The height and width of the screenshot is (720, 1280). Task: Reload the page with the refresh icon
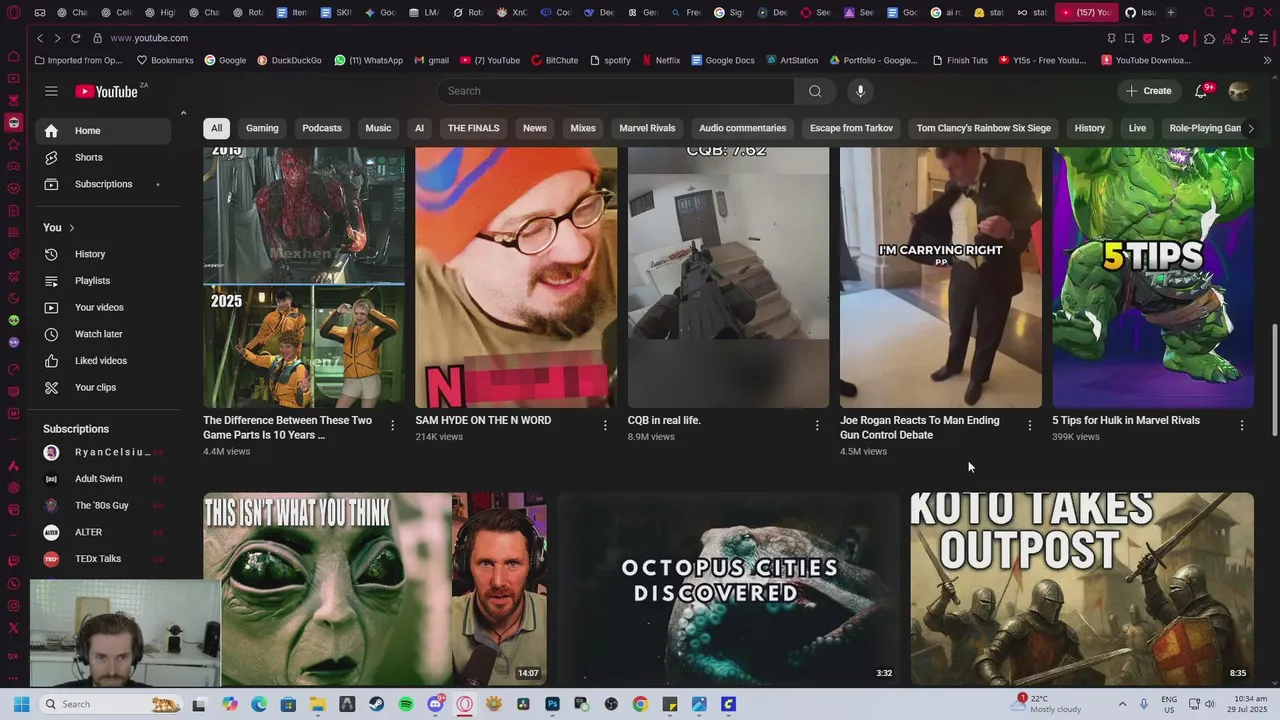tap(75, 38)
